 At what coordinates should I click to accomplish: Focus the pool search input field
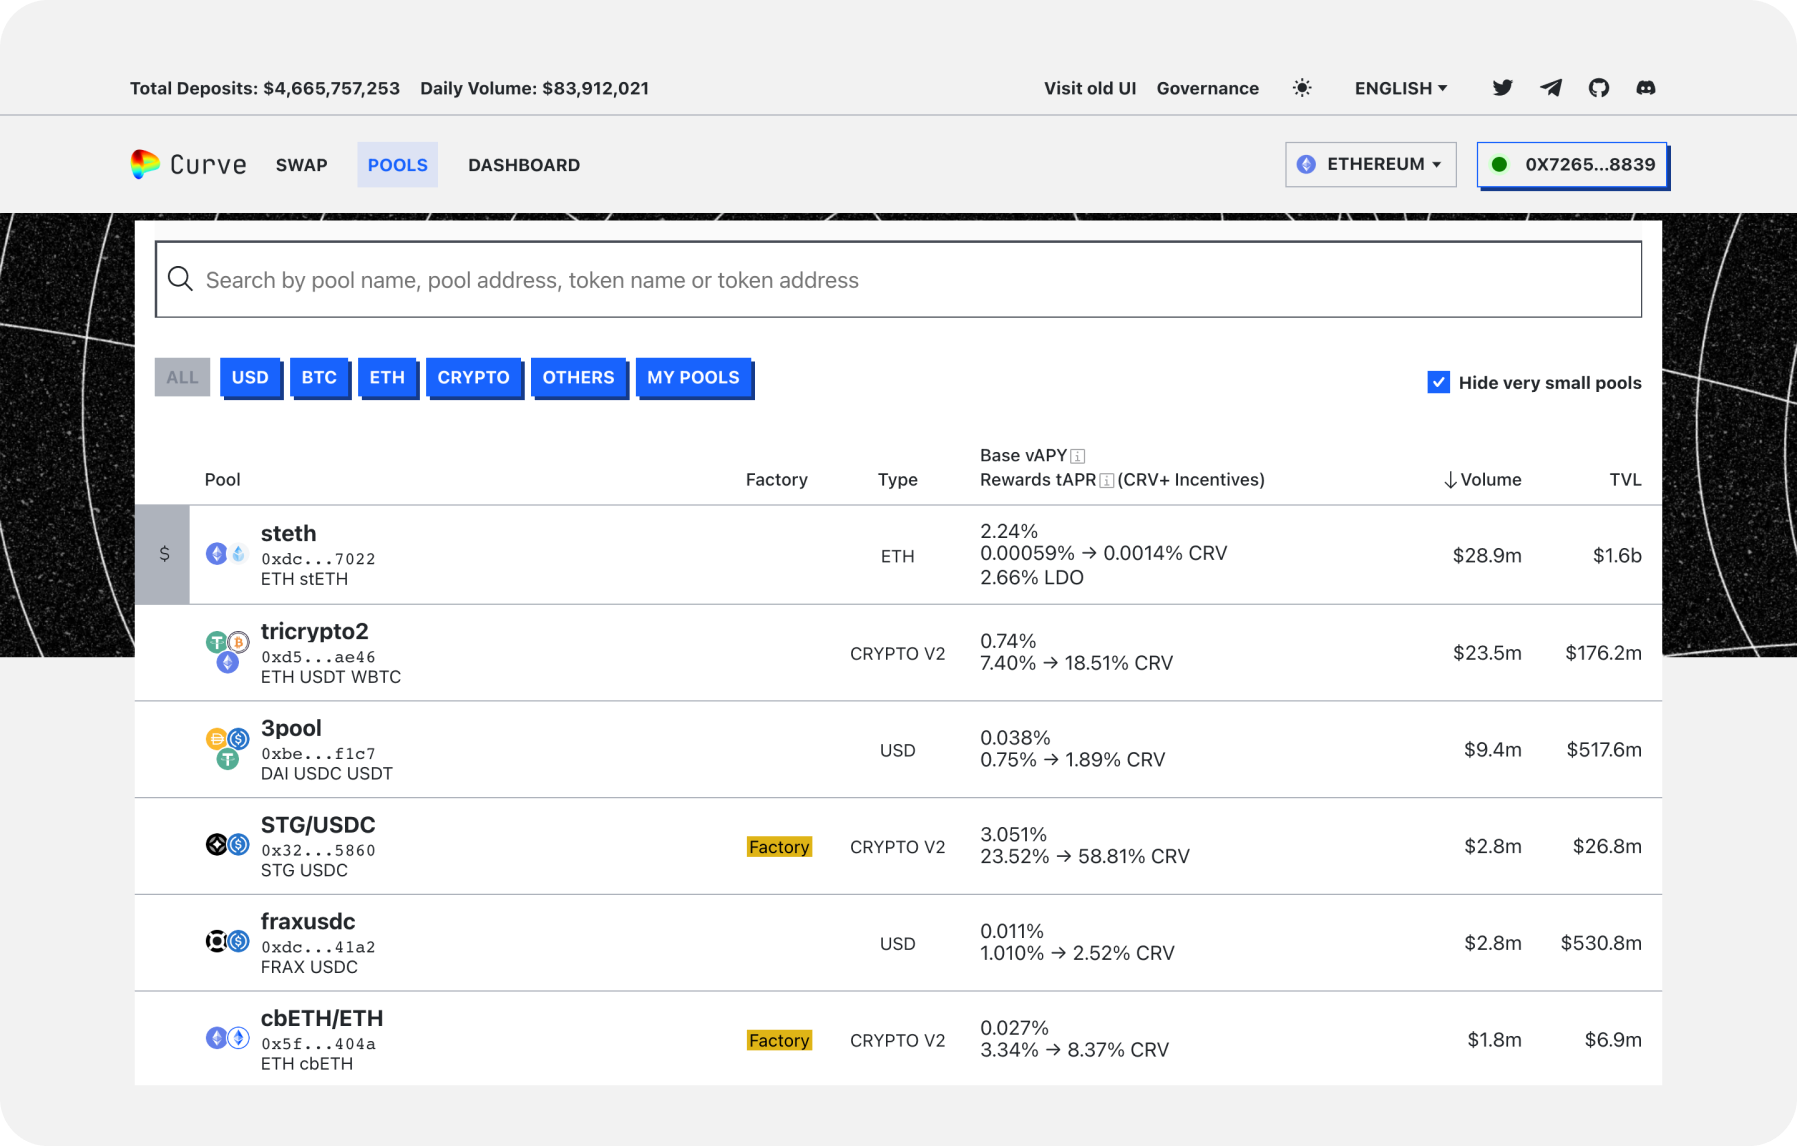click(x=898, y=279)
